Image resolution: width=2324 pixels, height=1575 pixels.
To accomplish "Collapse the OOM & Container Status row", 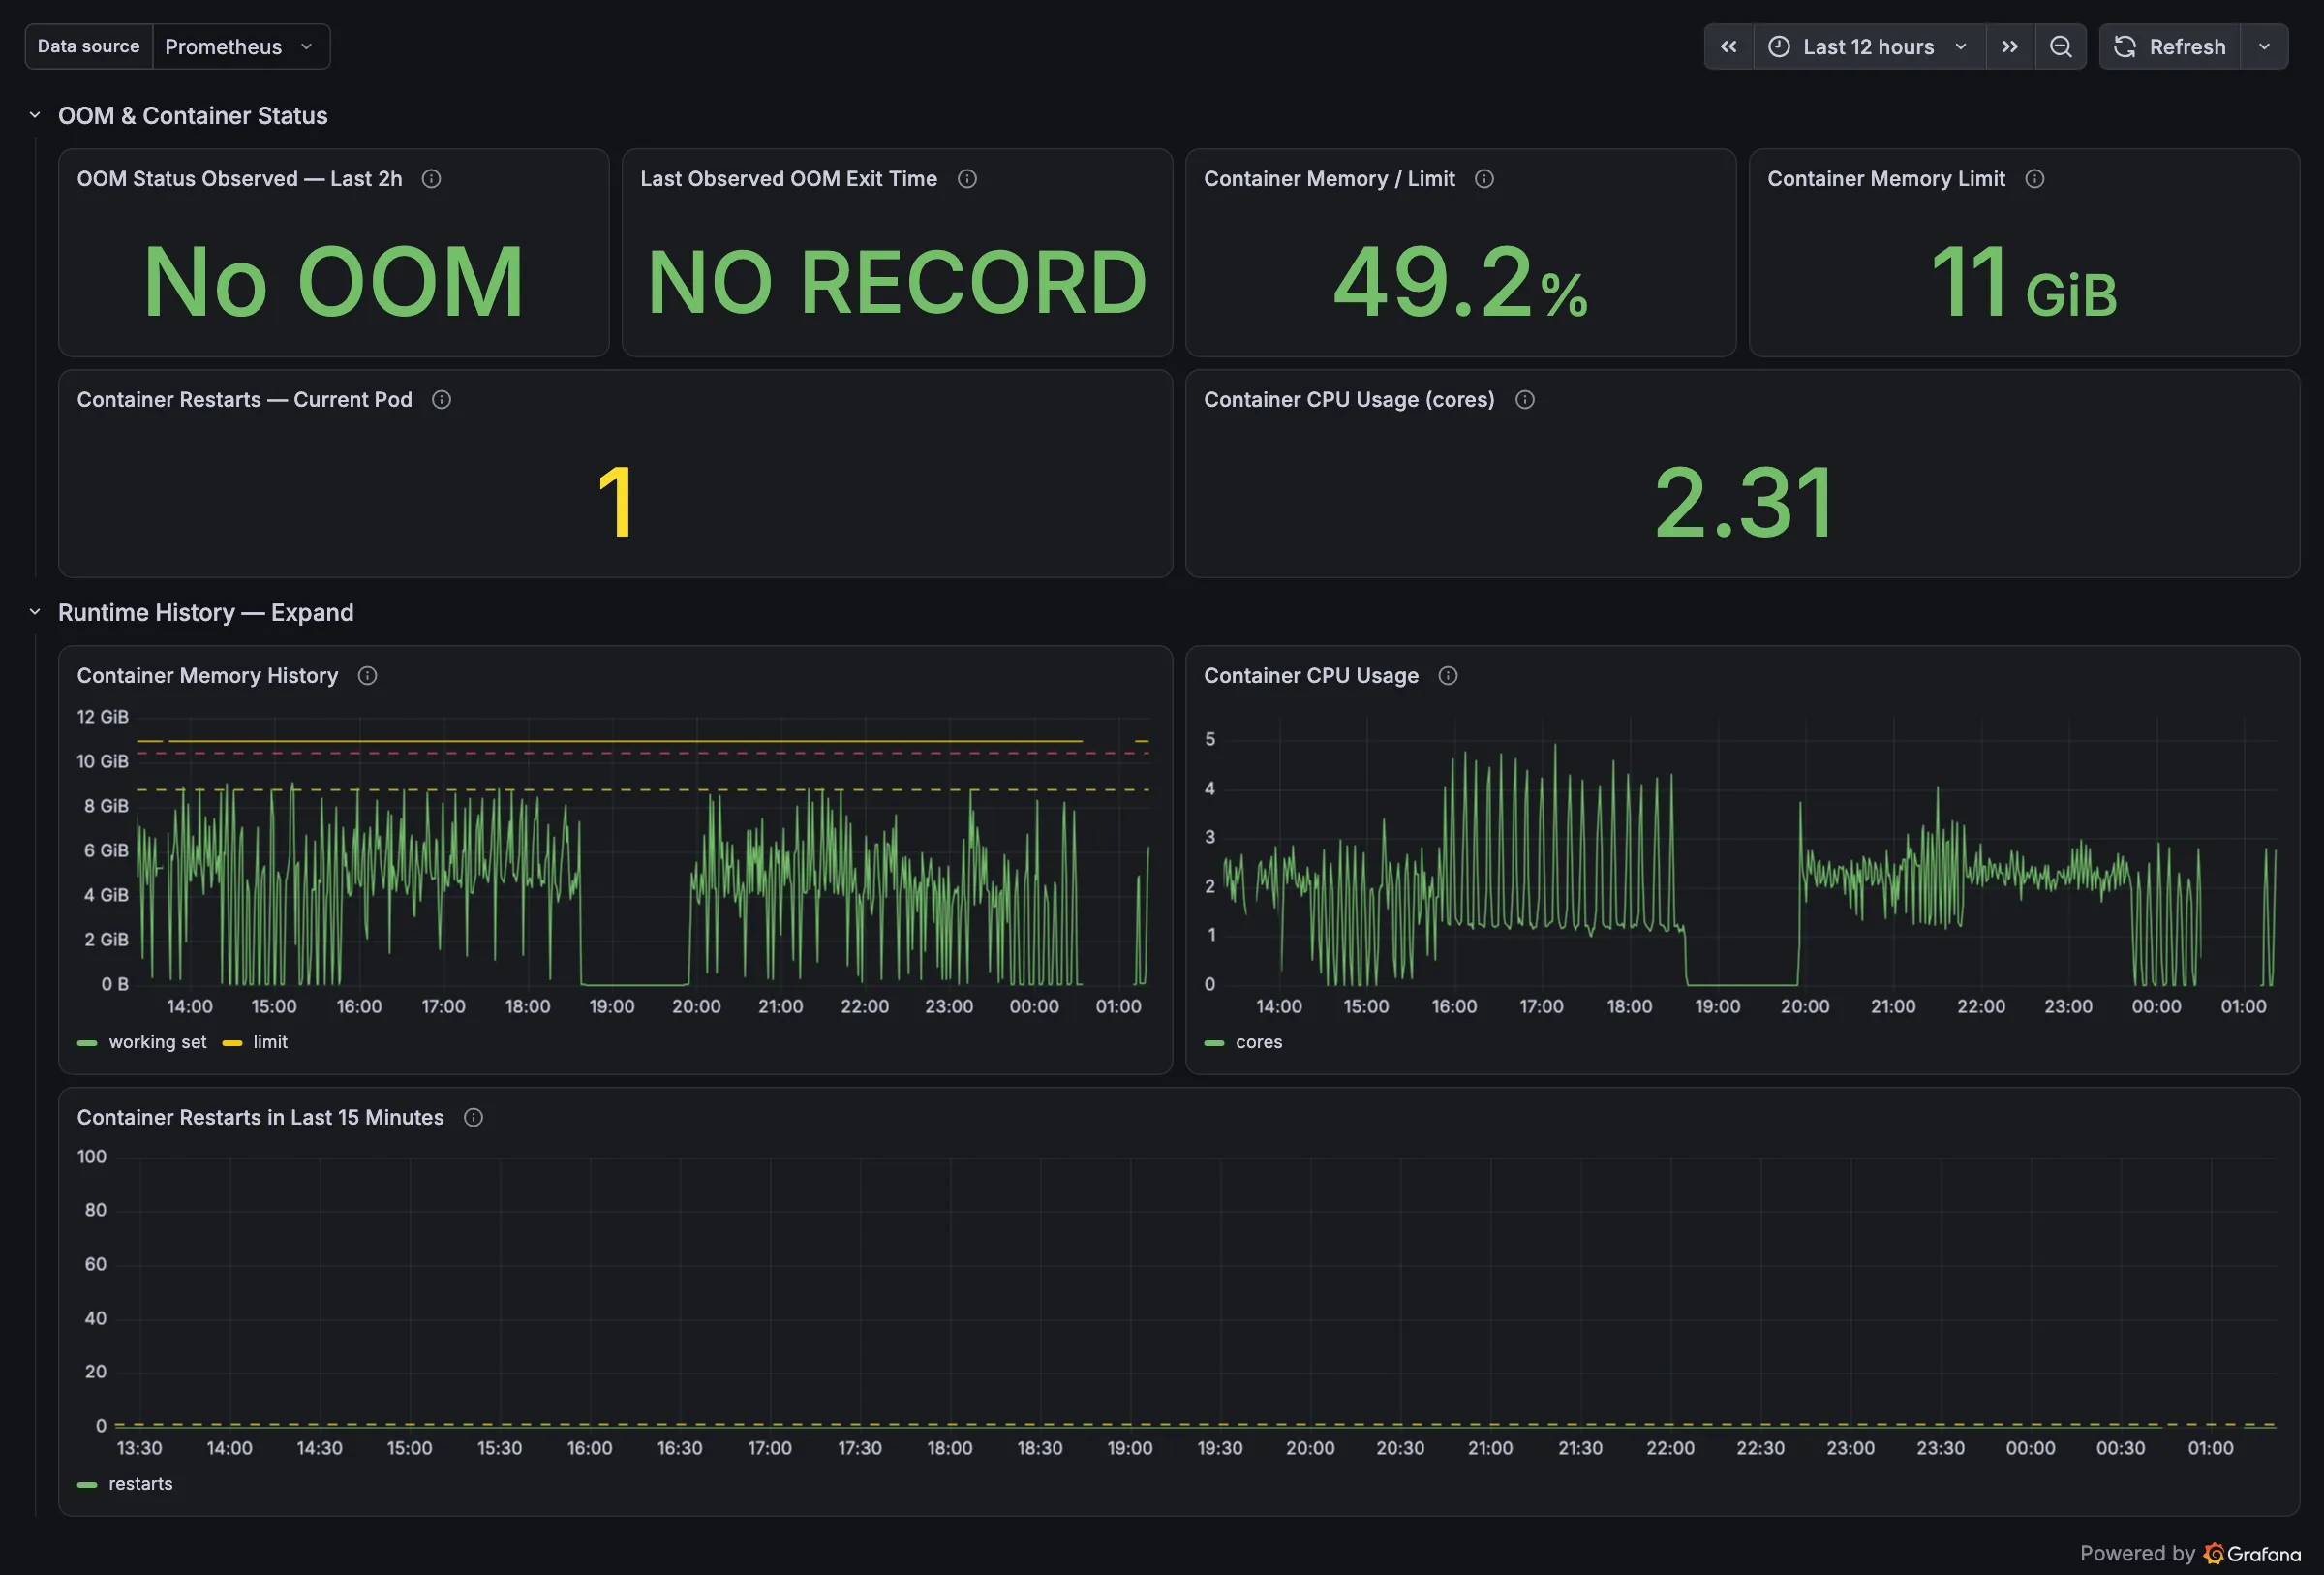I will (x=35, y=116).
